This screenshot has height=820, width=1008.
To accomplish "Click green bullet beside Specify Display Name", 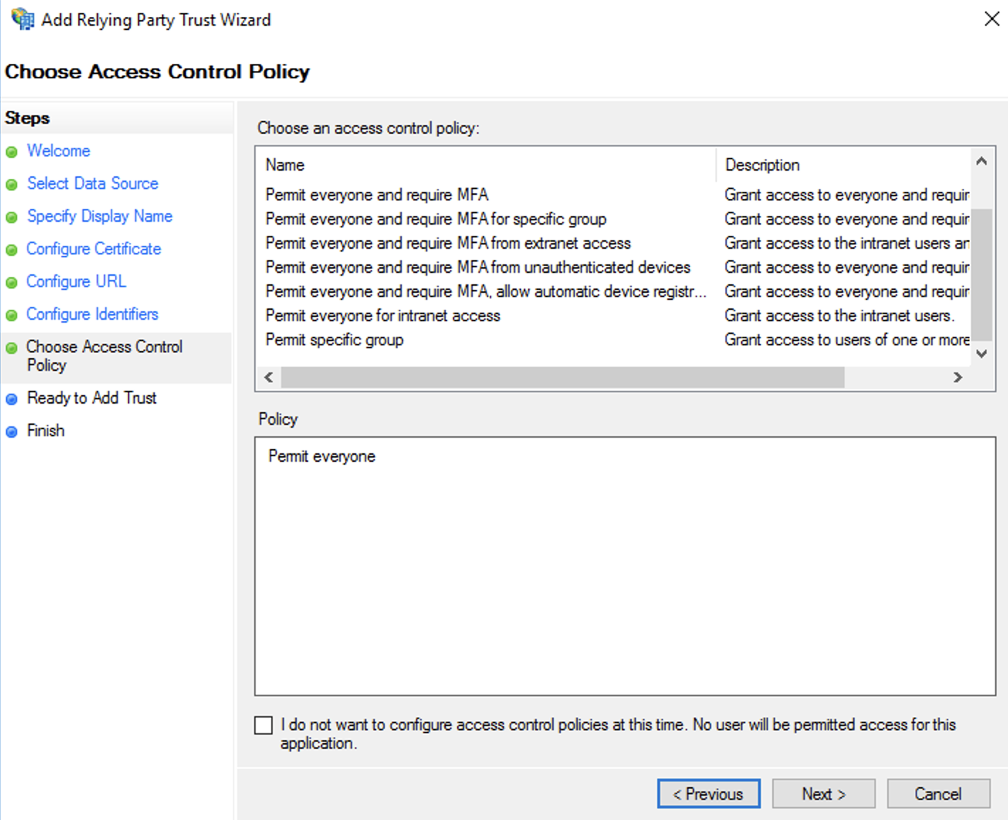I will coord(12,217).
